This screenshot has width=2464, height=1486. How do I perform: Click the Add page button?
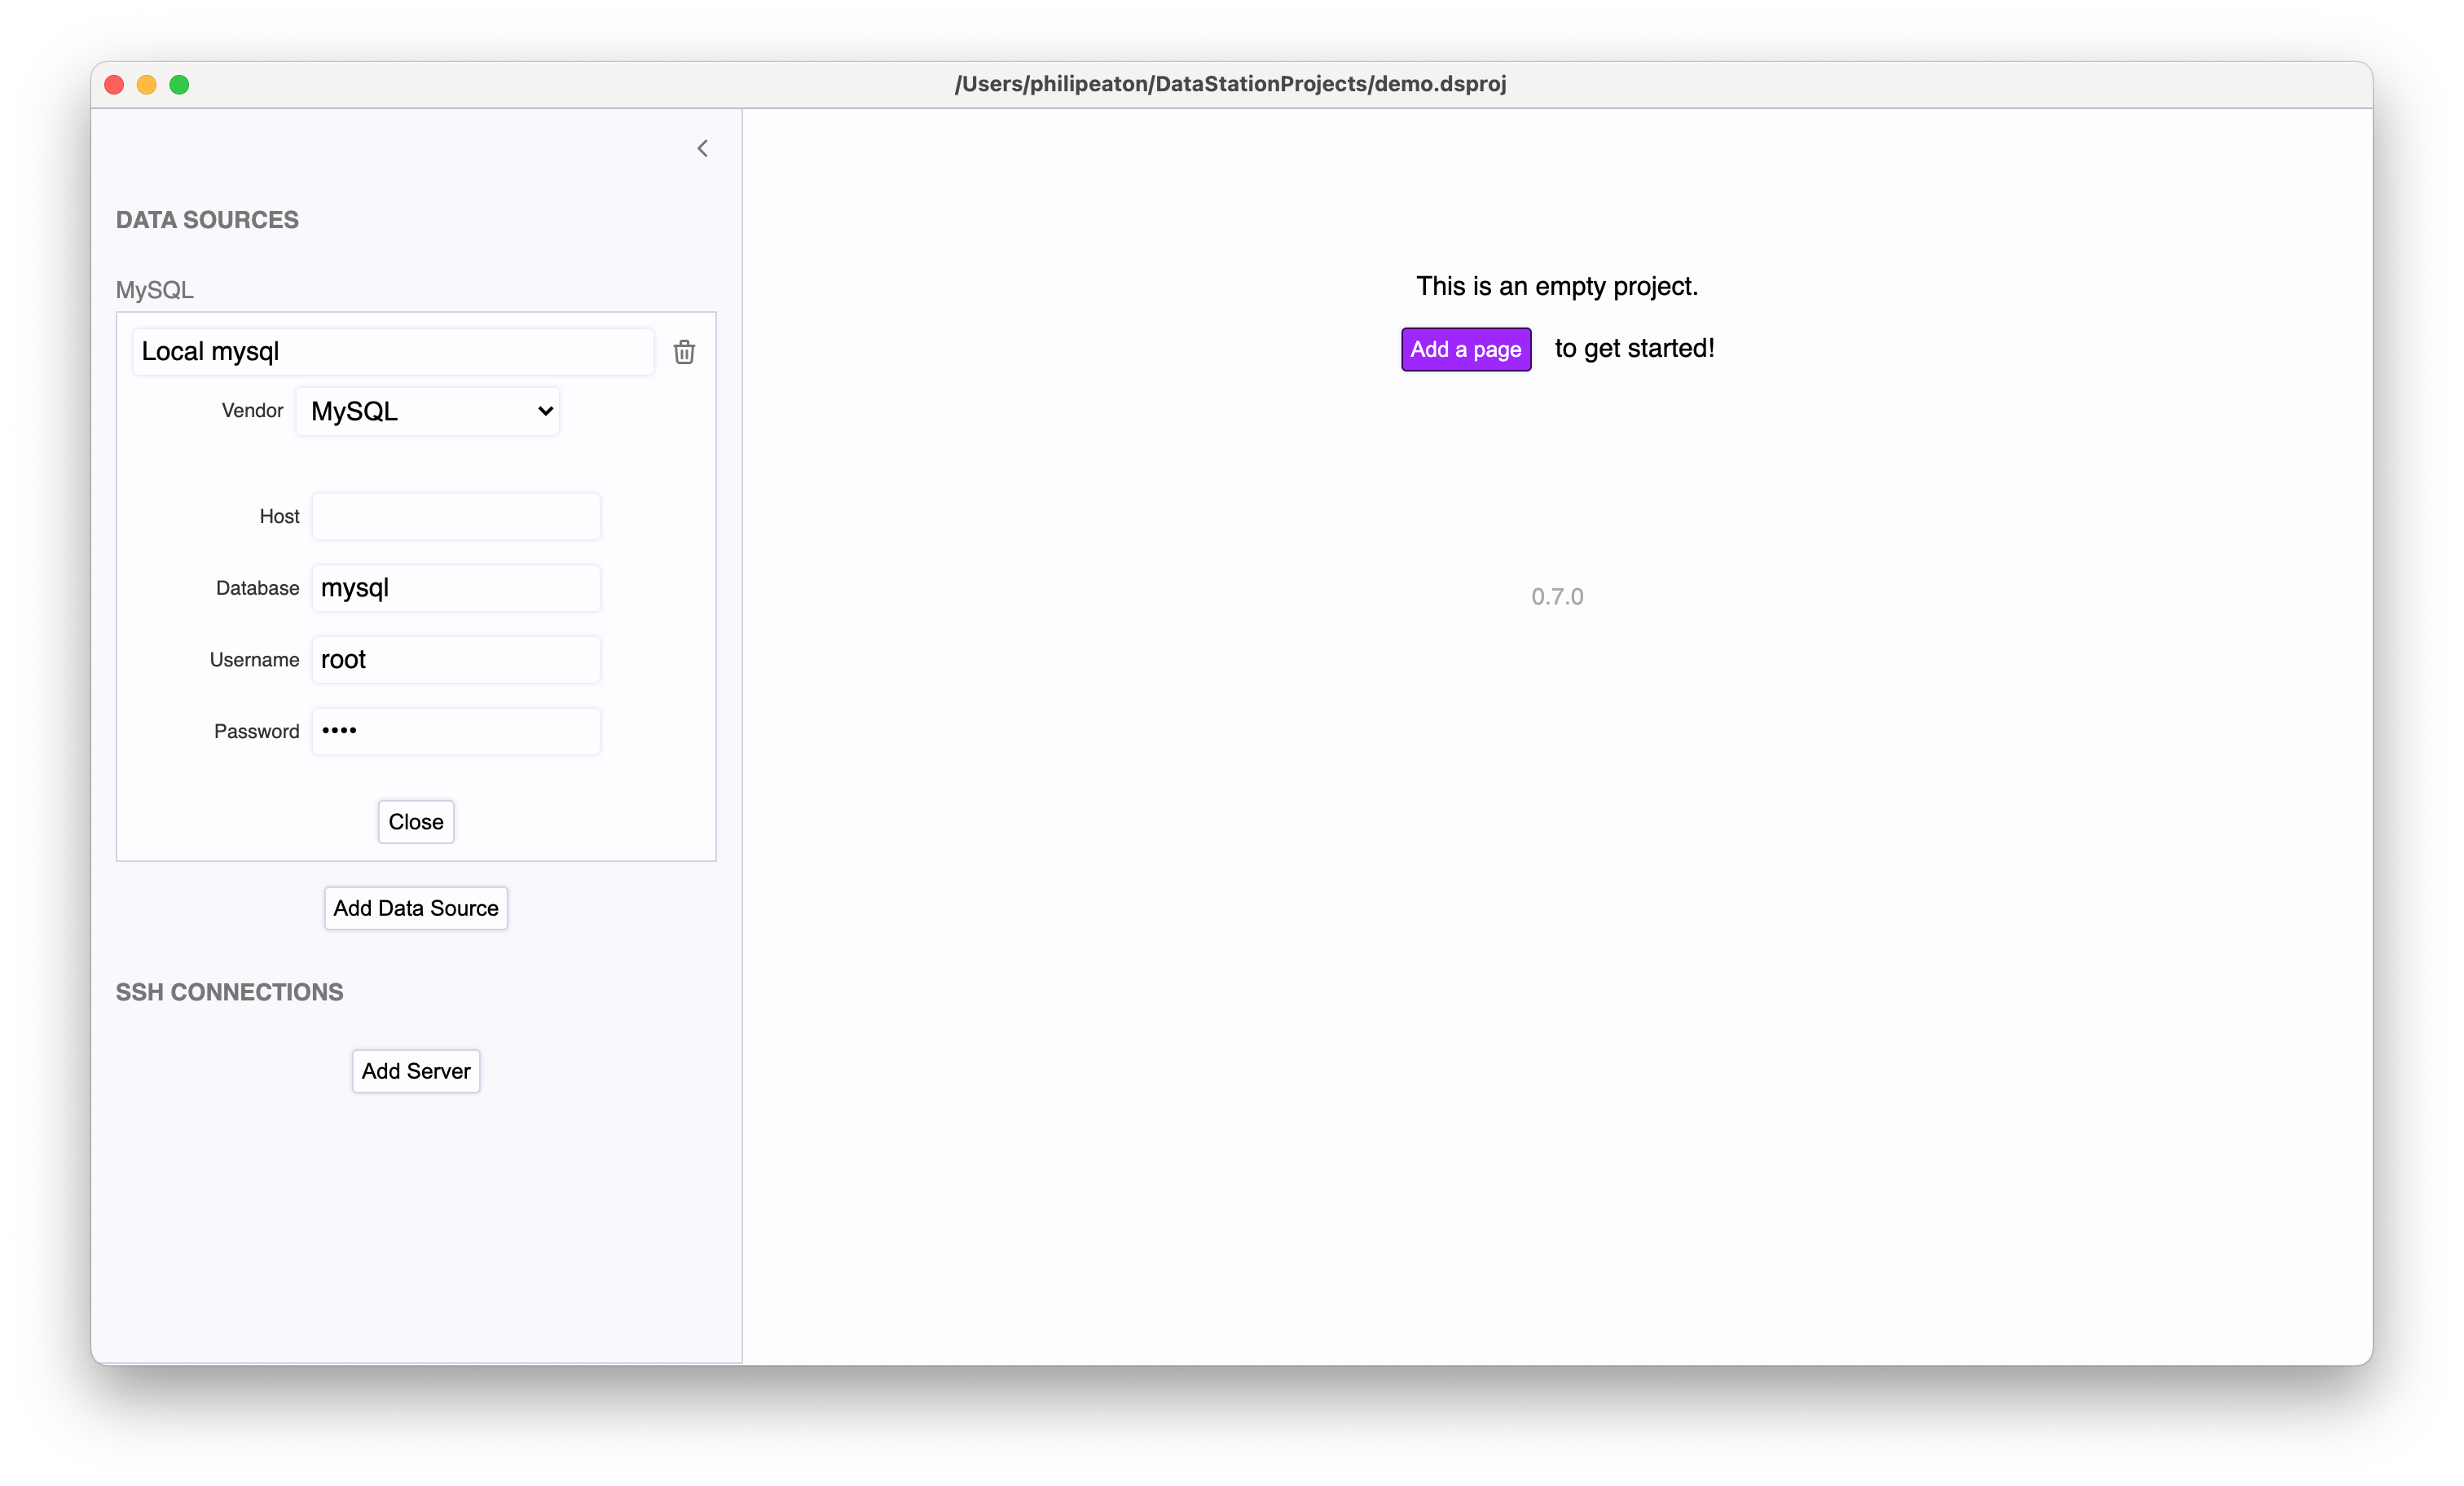coord(1464,349)
